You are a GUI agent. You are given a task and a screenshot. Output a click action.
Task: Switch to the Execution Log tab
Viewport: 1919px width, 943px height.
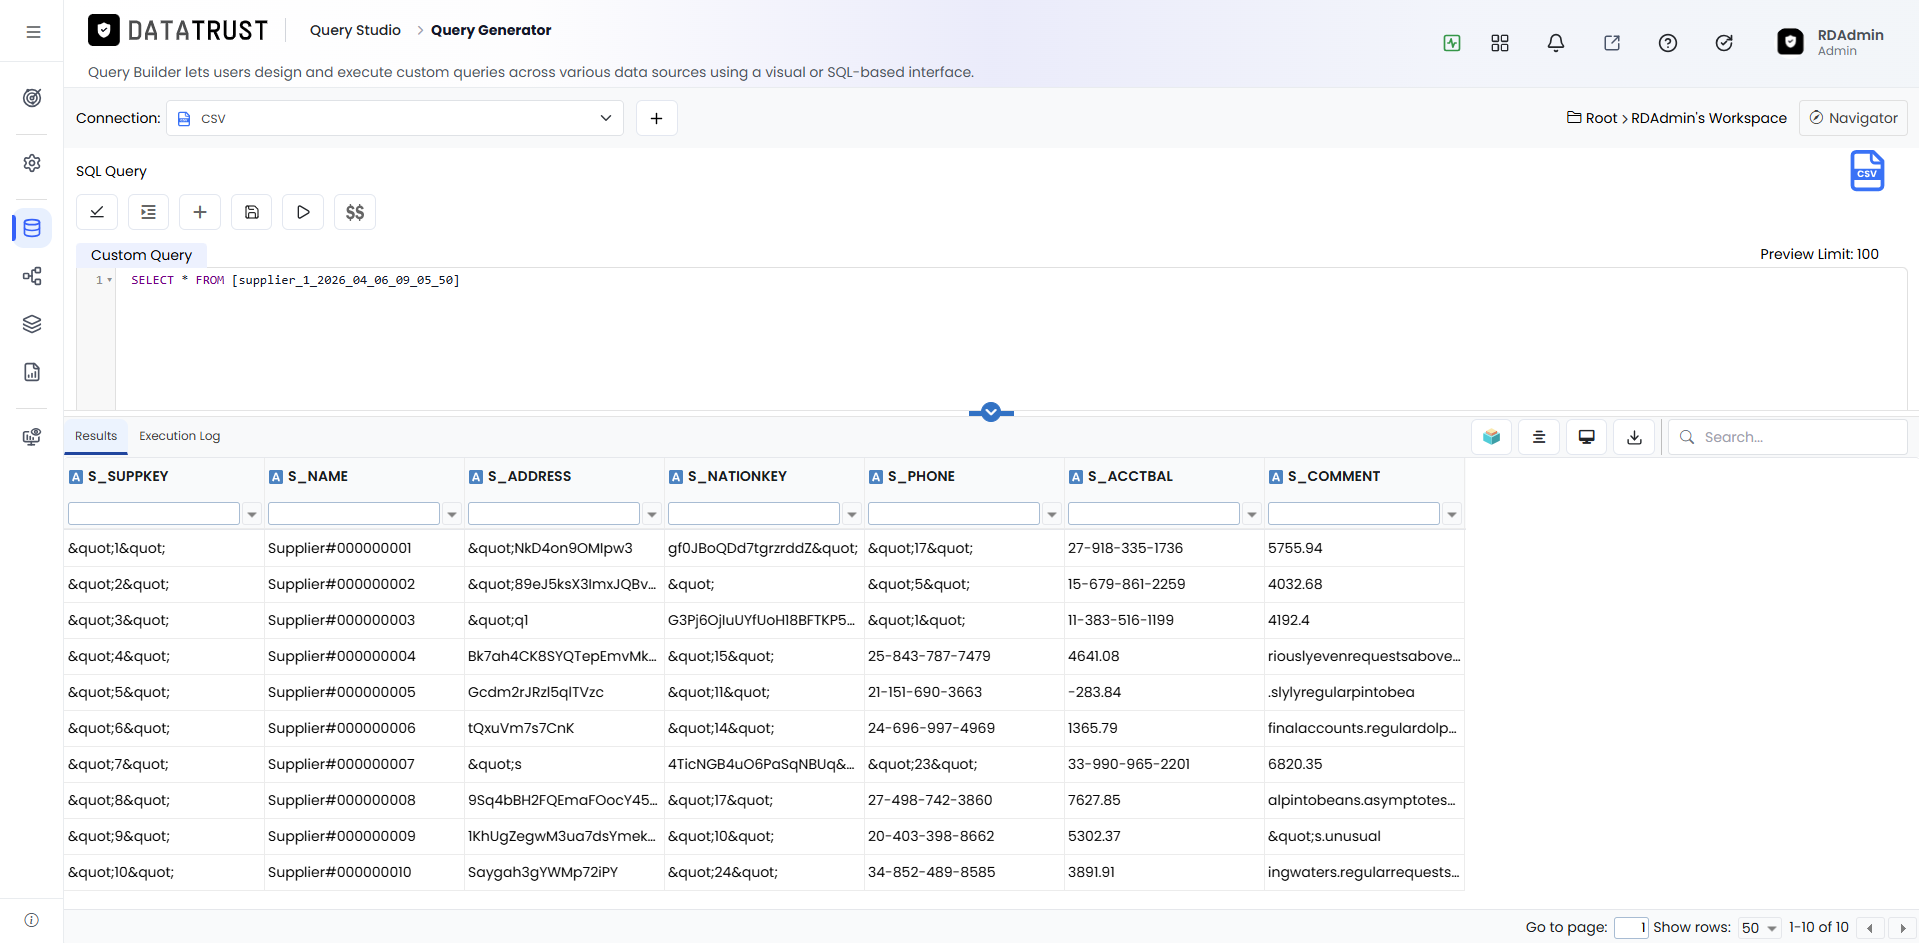(180, 436)
